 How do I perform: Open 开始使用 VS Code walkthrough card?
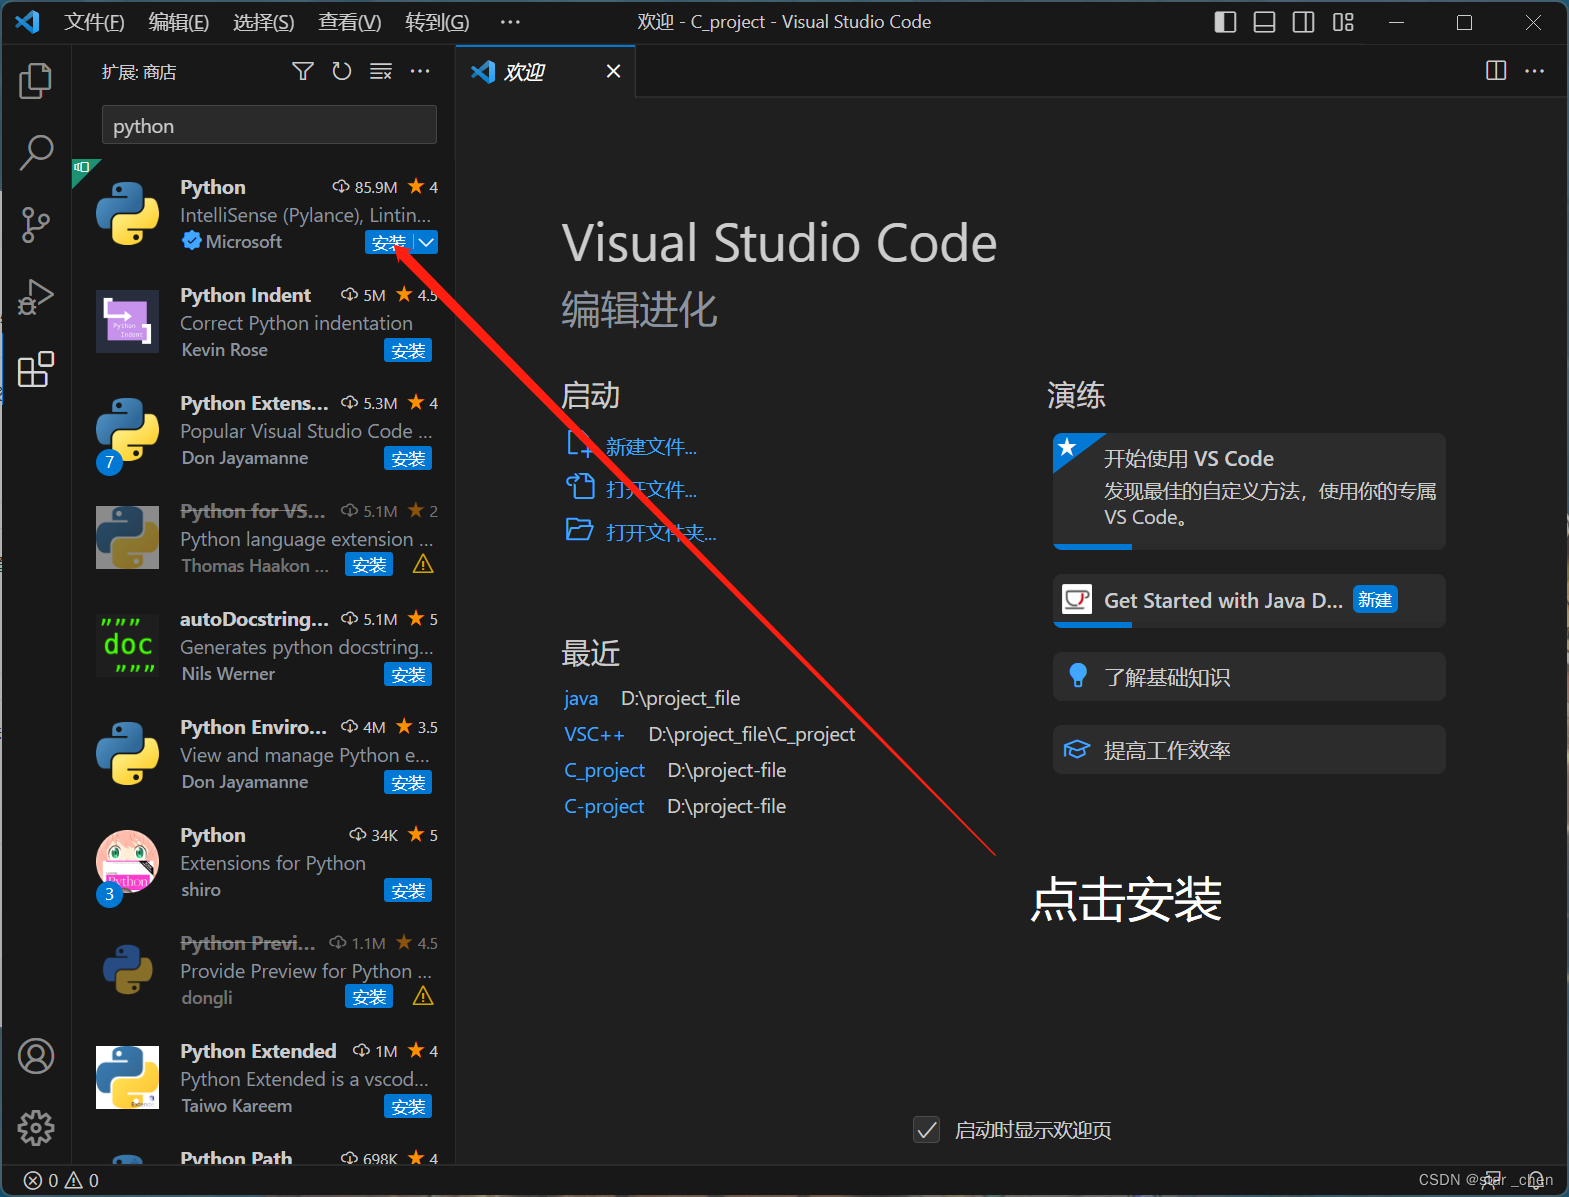tap(1249, 491)
